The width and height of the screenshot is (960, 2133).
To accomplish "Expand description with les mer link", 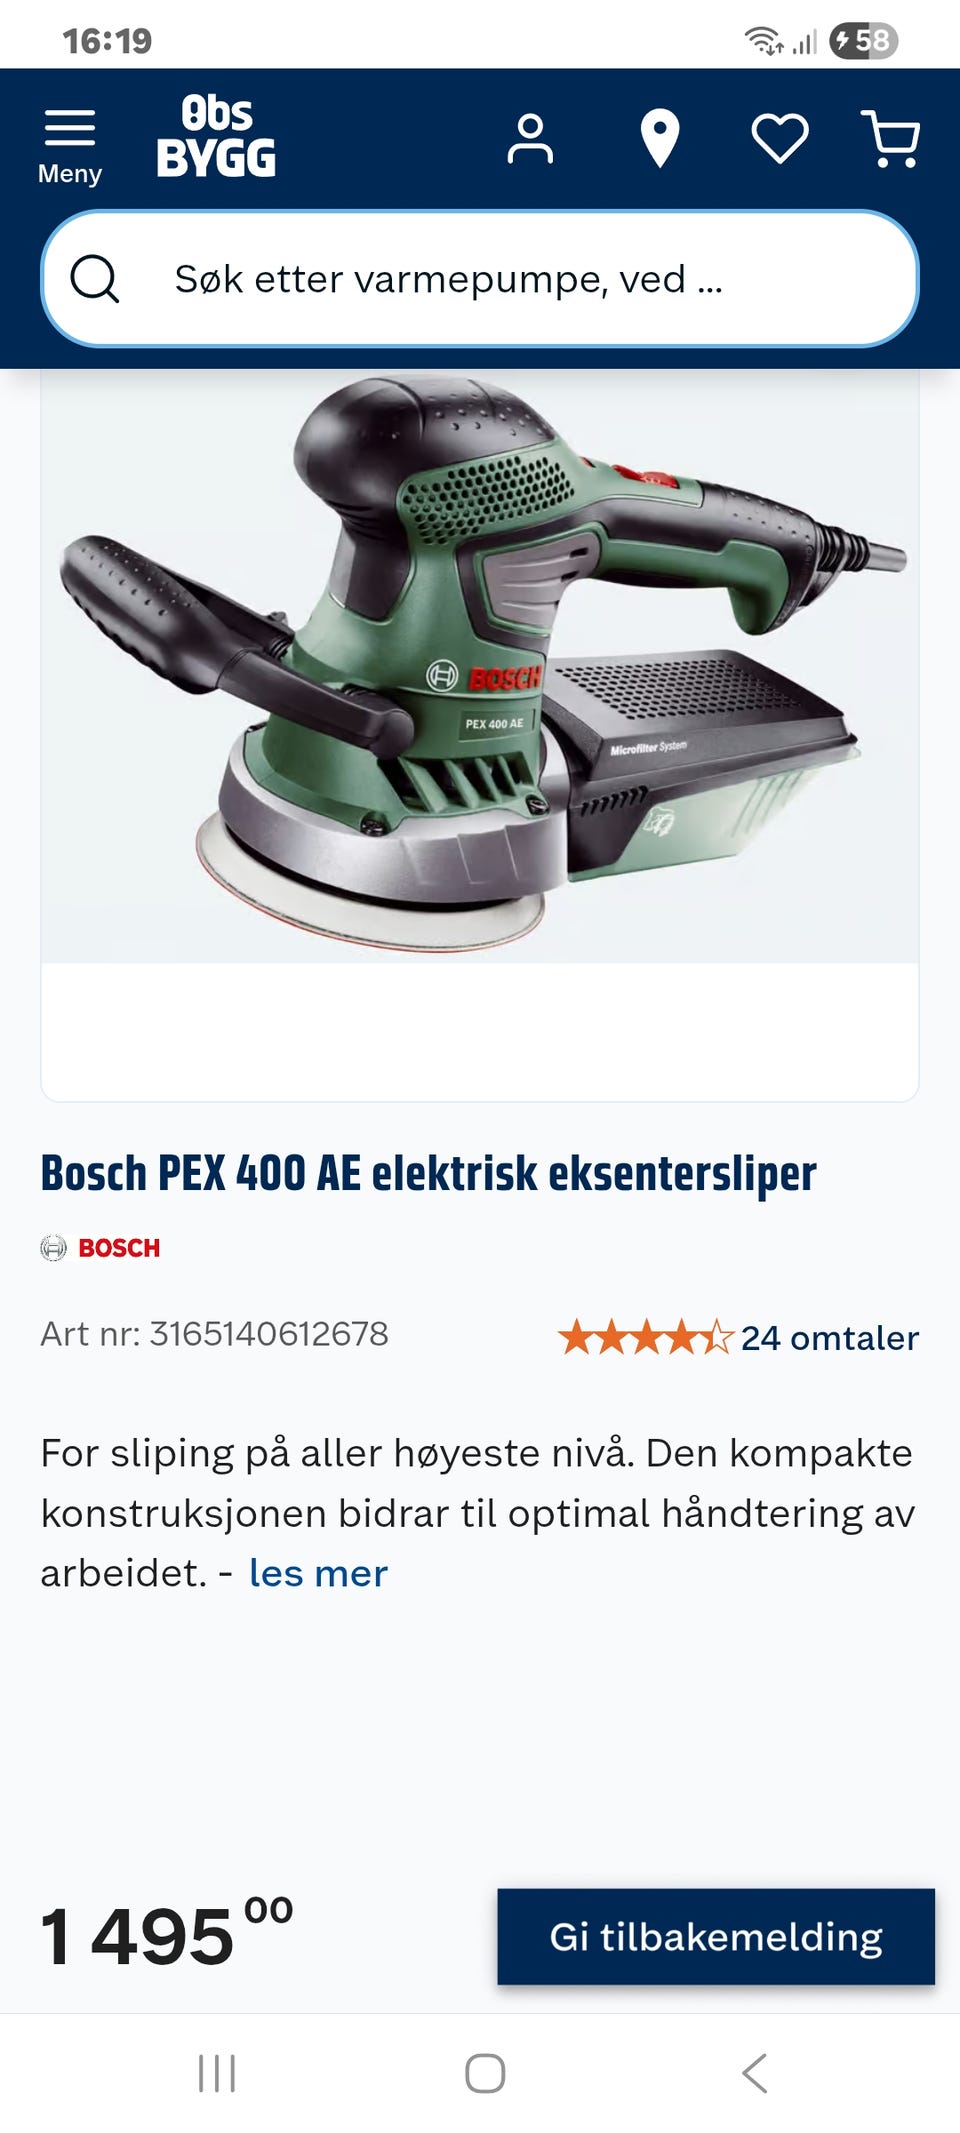I will (x=318, y=1573).
